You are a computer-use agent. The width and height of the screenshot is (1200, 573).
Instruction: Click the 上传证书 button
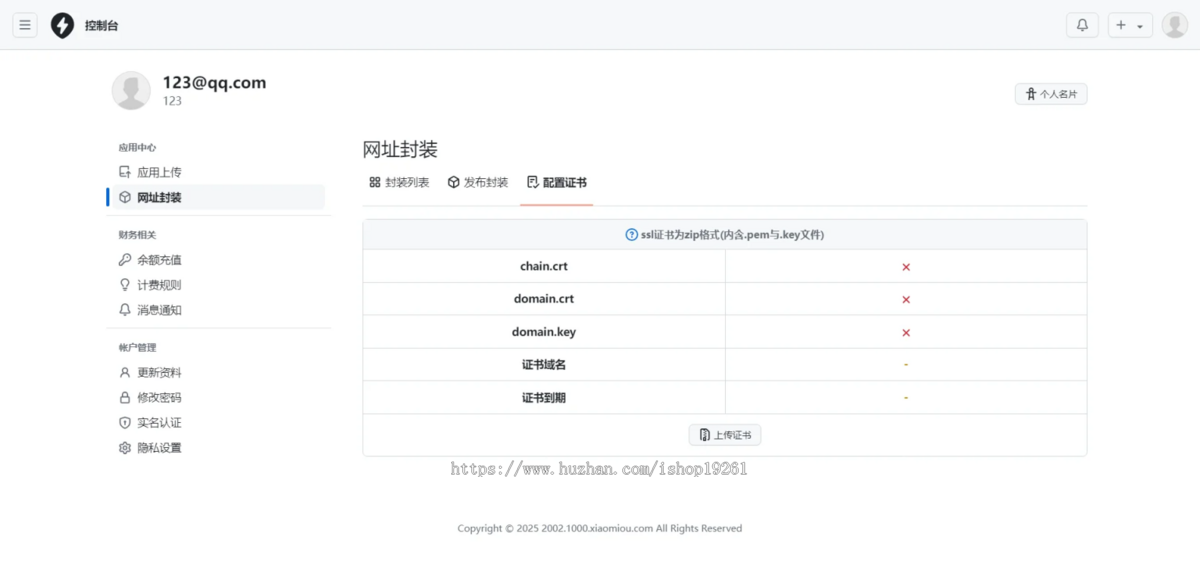pos(725,435)
